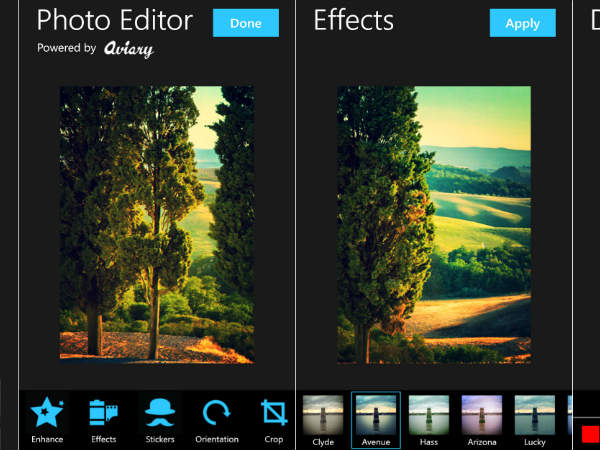This screenshot has width=600, height=450.
Task: Open the Stickers hat and mustache tool
Action: [x=160, y=420]
